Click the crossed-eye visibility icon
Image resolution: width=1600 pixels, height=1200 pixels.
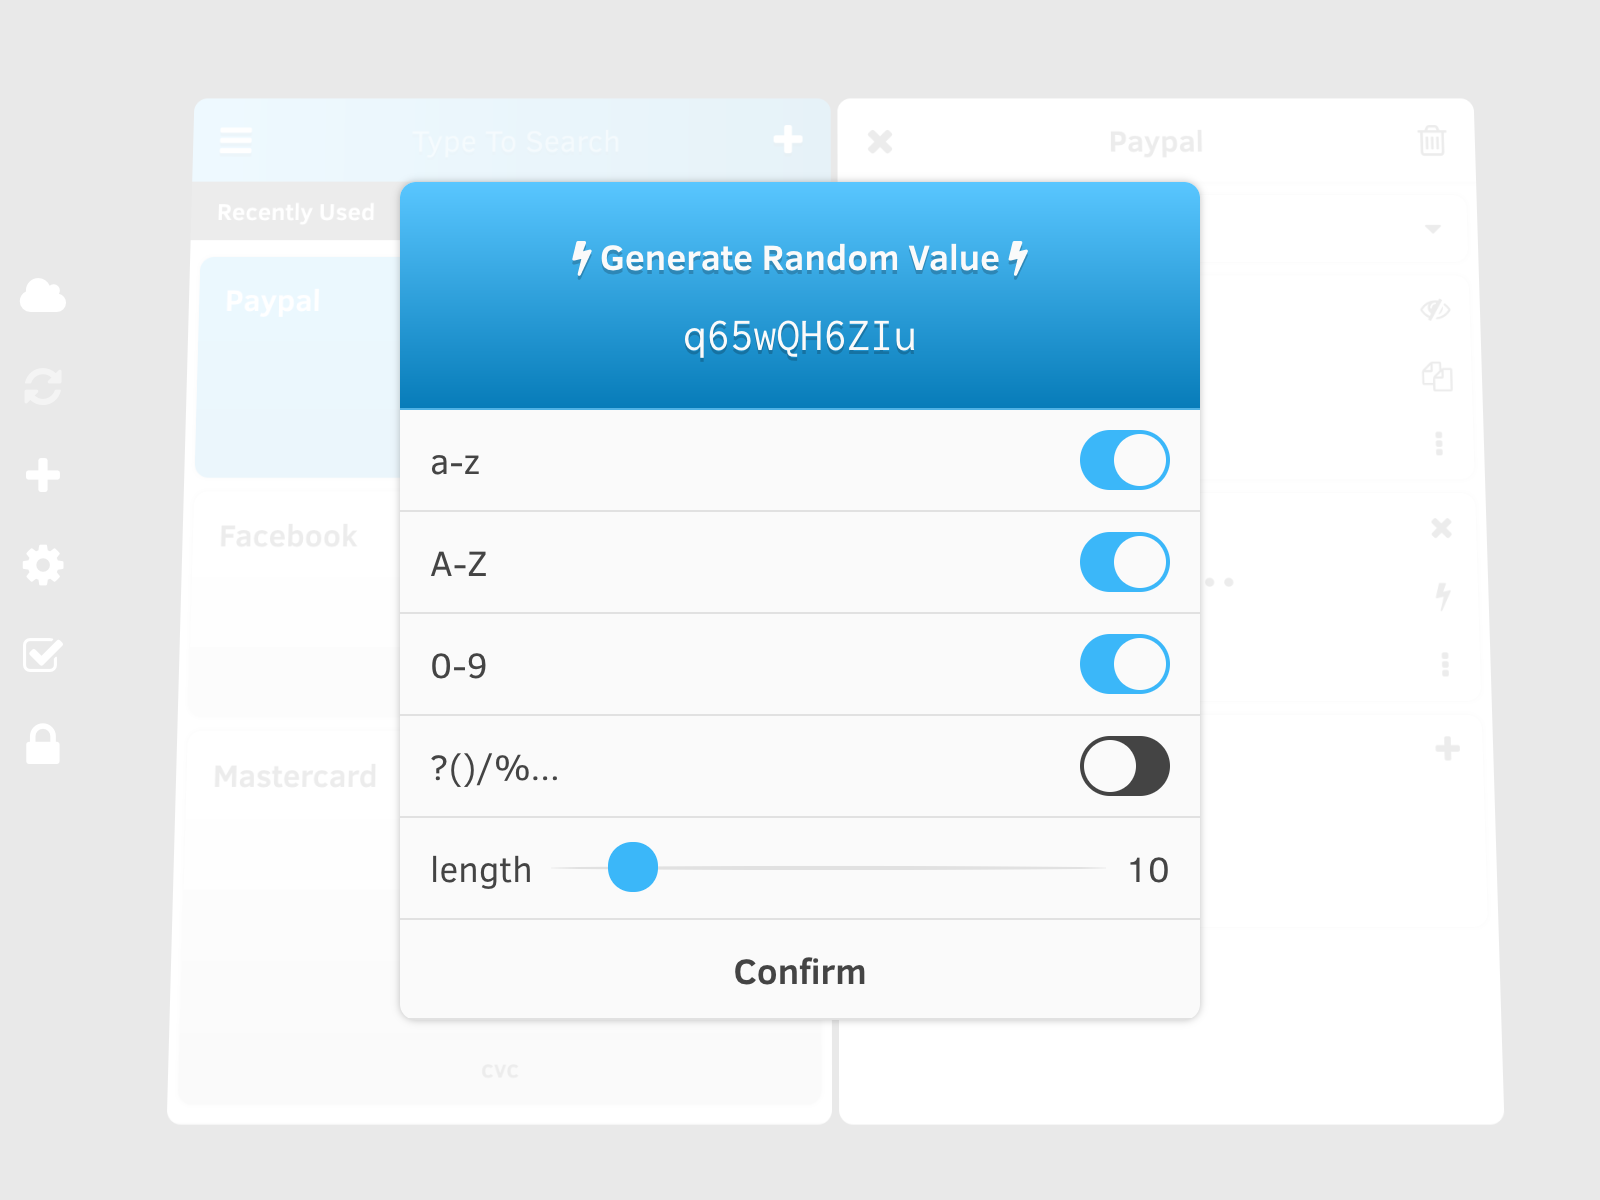tap(1436, 310)
